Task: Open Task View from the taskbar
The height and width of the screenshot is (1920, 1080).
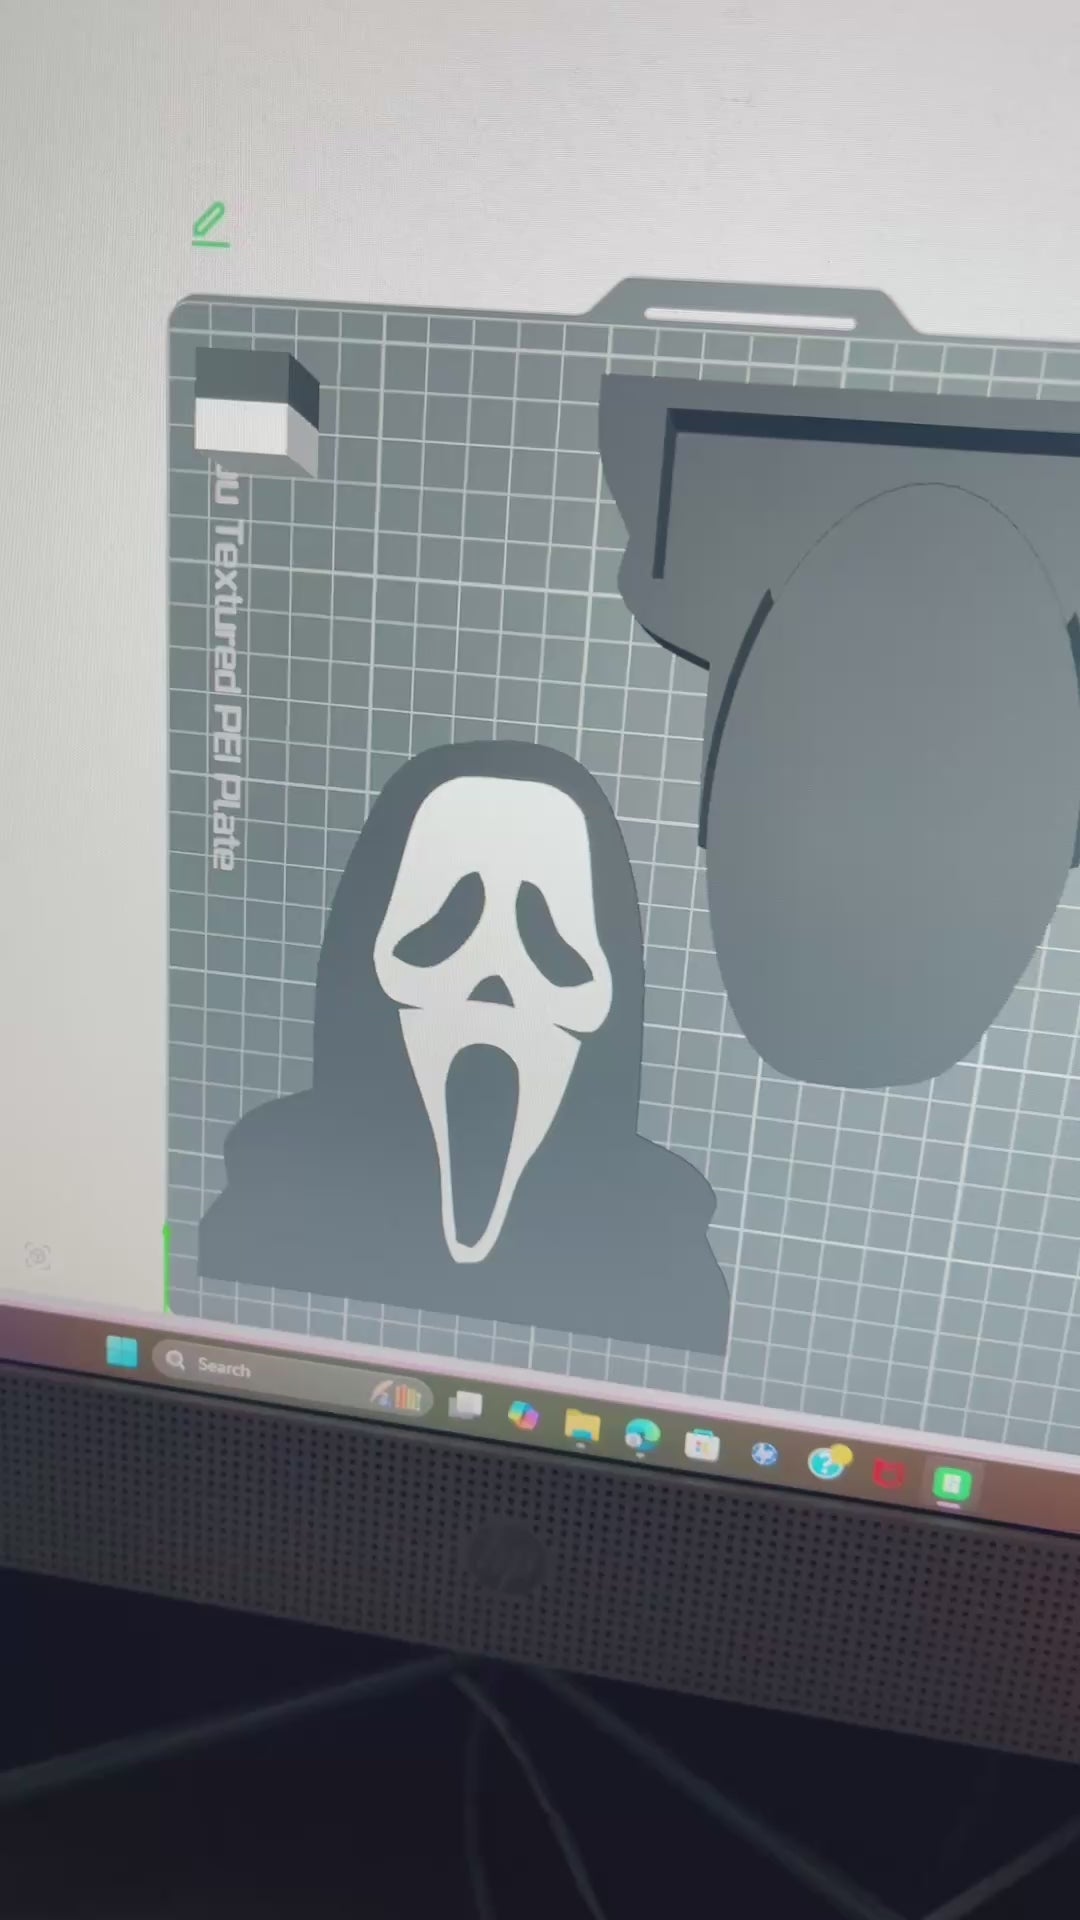Action: click(465, 1405)
